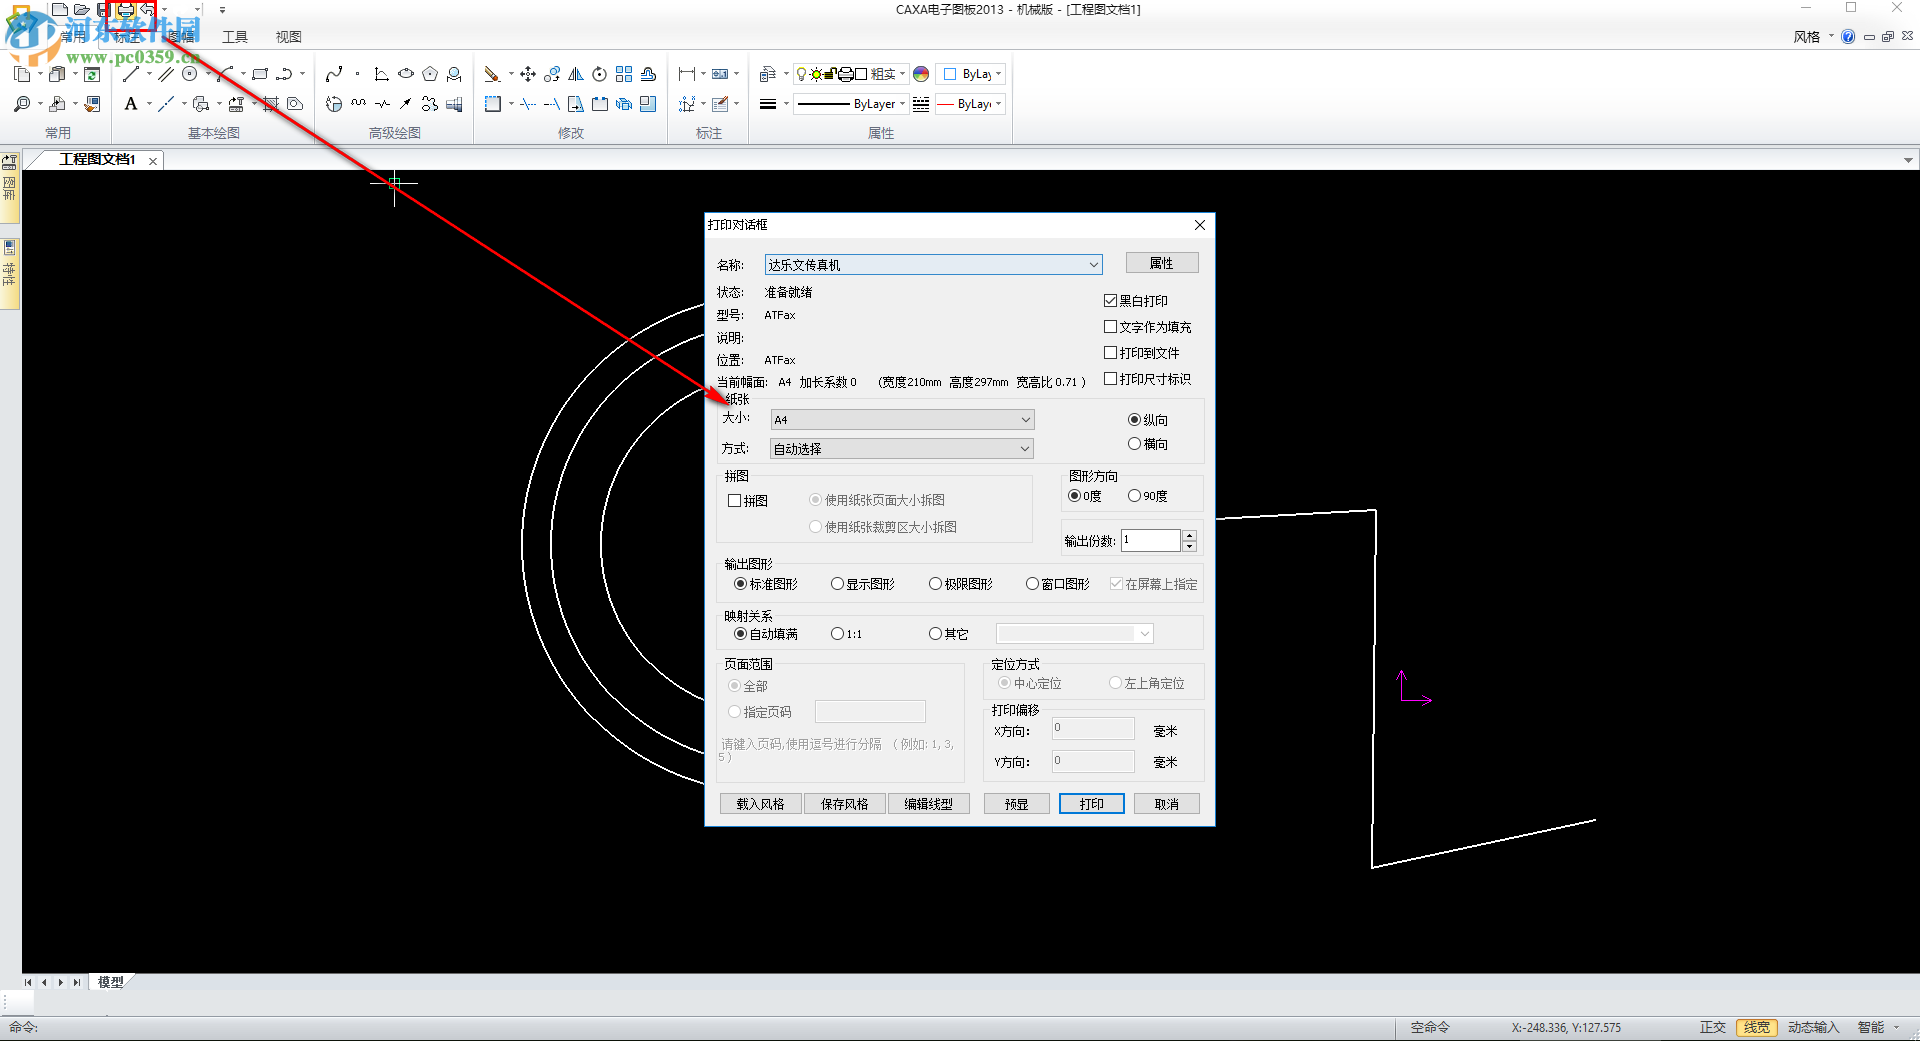Click the 输出份数 copies input field
Image resolution: width=1920 pixels, height=1041 pixels.
(1150, 541)
